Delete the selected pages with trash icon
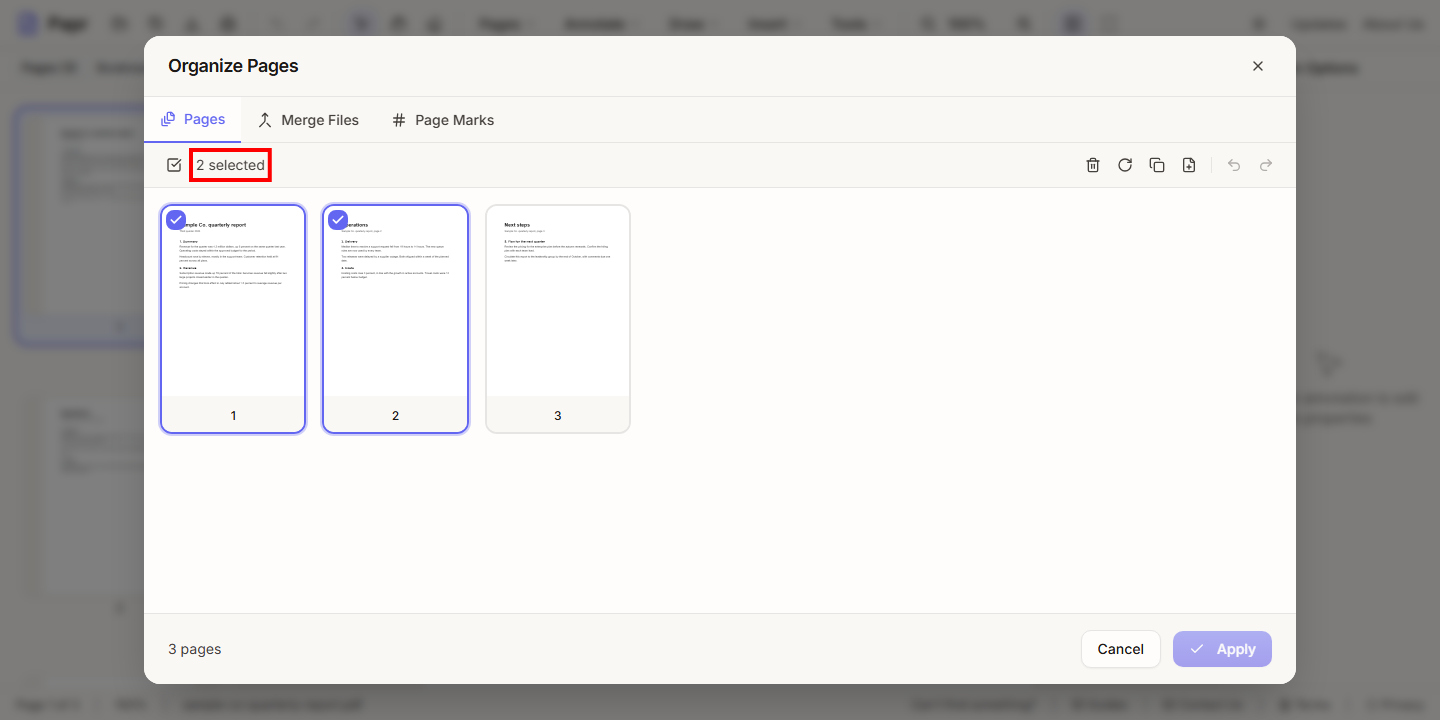Viewport: 1440px width, 720px height. [x=1093, y=165]
